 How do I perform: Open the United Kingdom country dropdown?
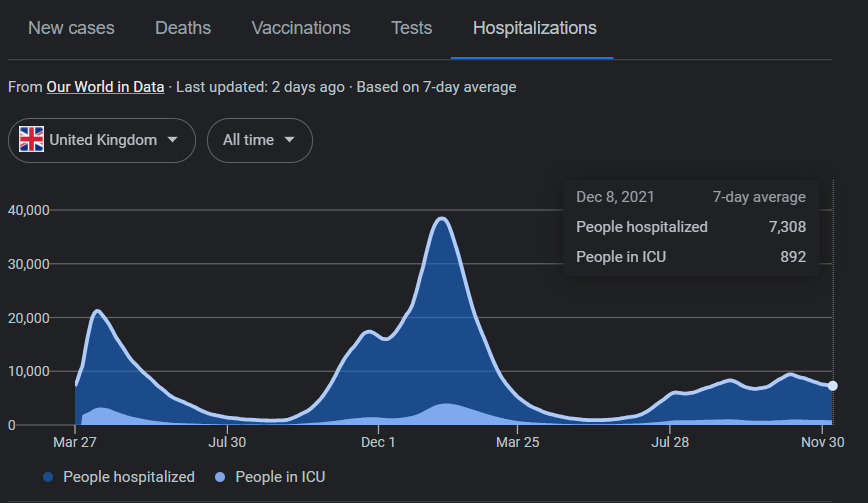point(102,141)
